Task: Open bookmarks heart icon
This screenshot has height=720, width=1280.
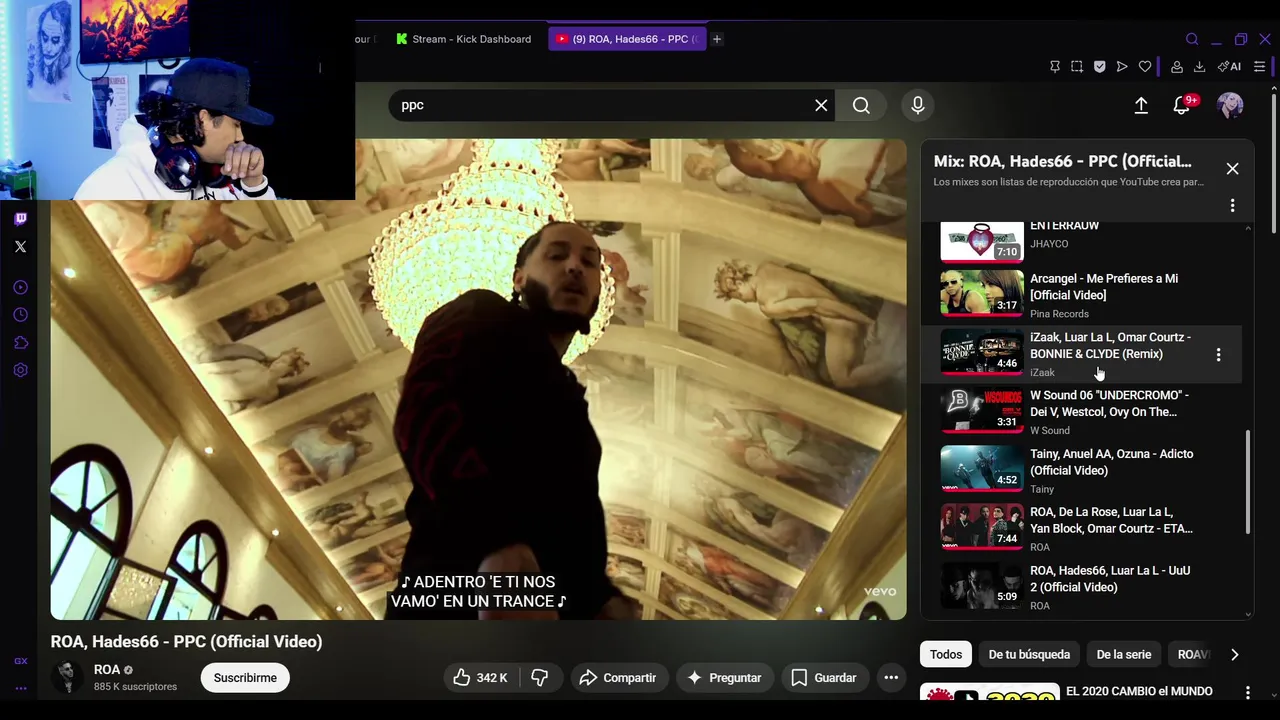Action: click(x=1145, y=67)
